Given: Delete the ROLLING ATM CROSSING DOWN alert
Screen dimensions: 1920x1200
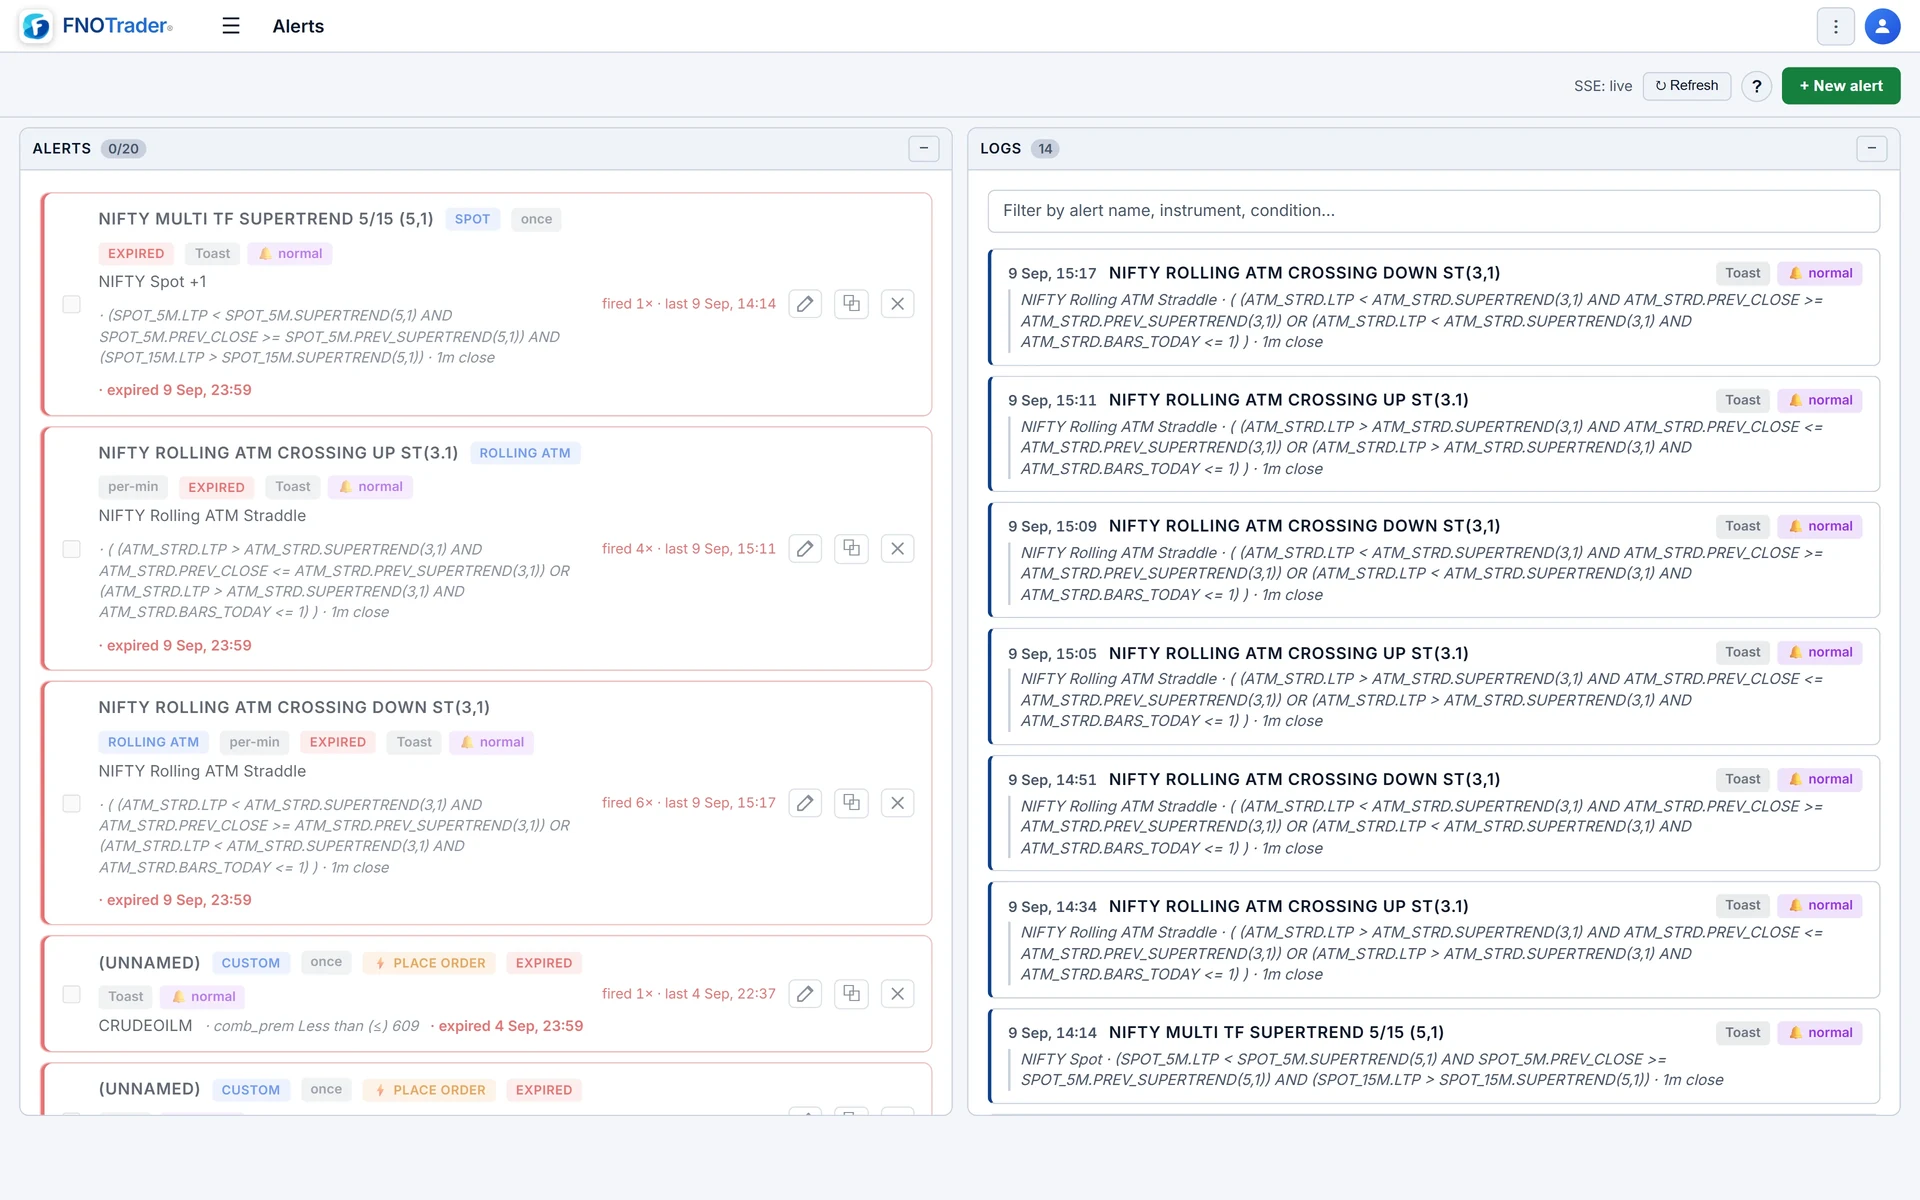Looking at the screenshot, I should [897, 803].
